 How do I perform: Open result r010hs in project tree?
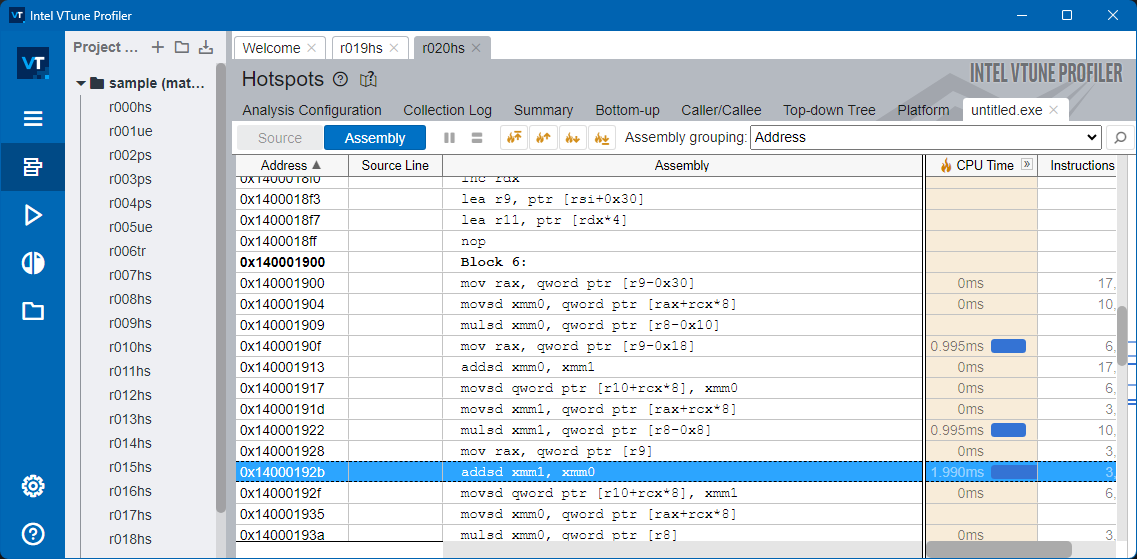(130, 347)
